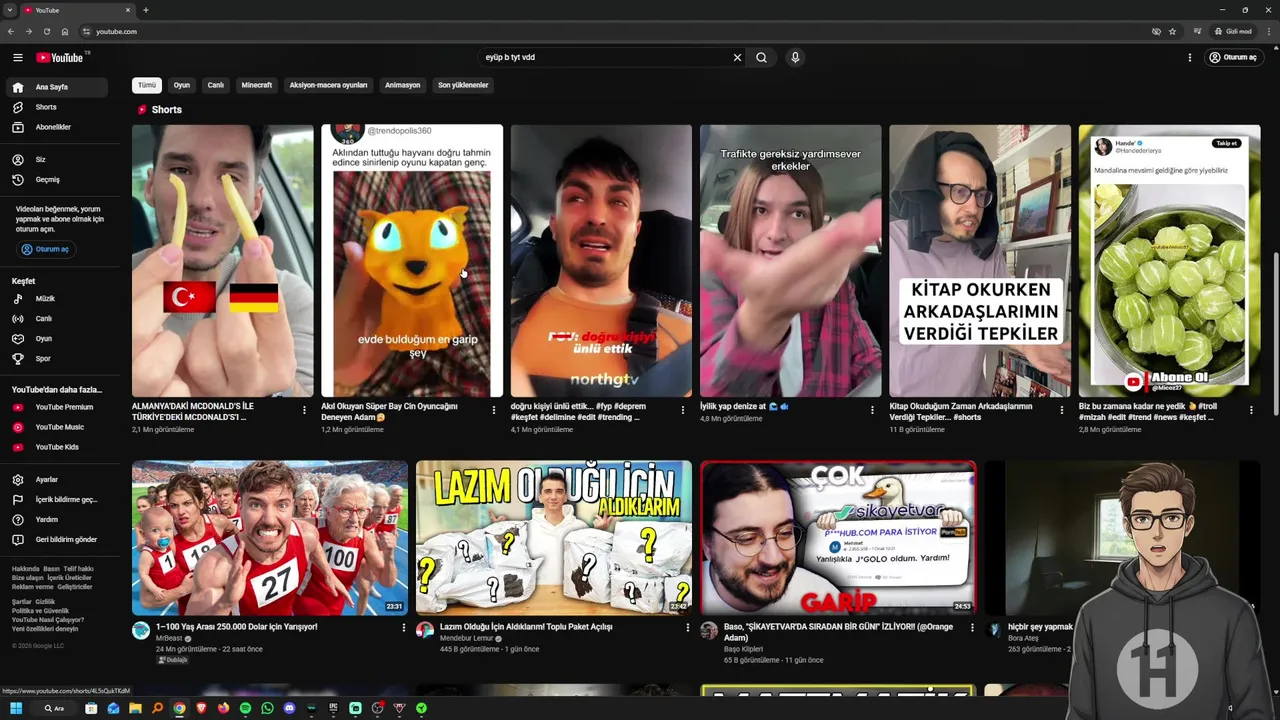The image size is (1280, 720).
Task: Open Geçmiş history in sidebar
Action: pos(56,179)
